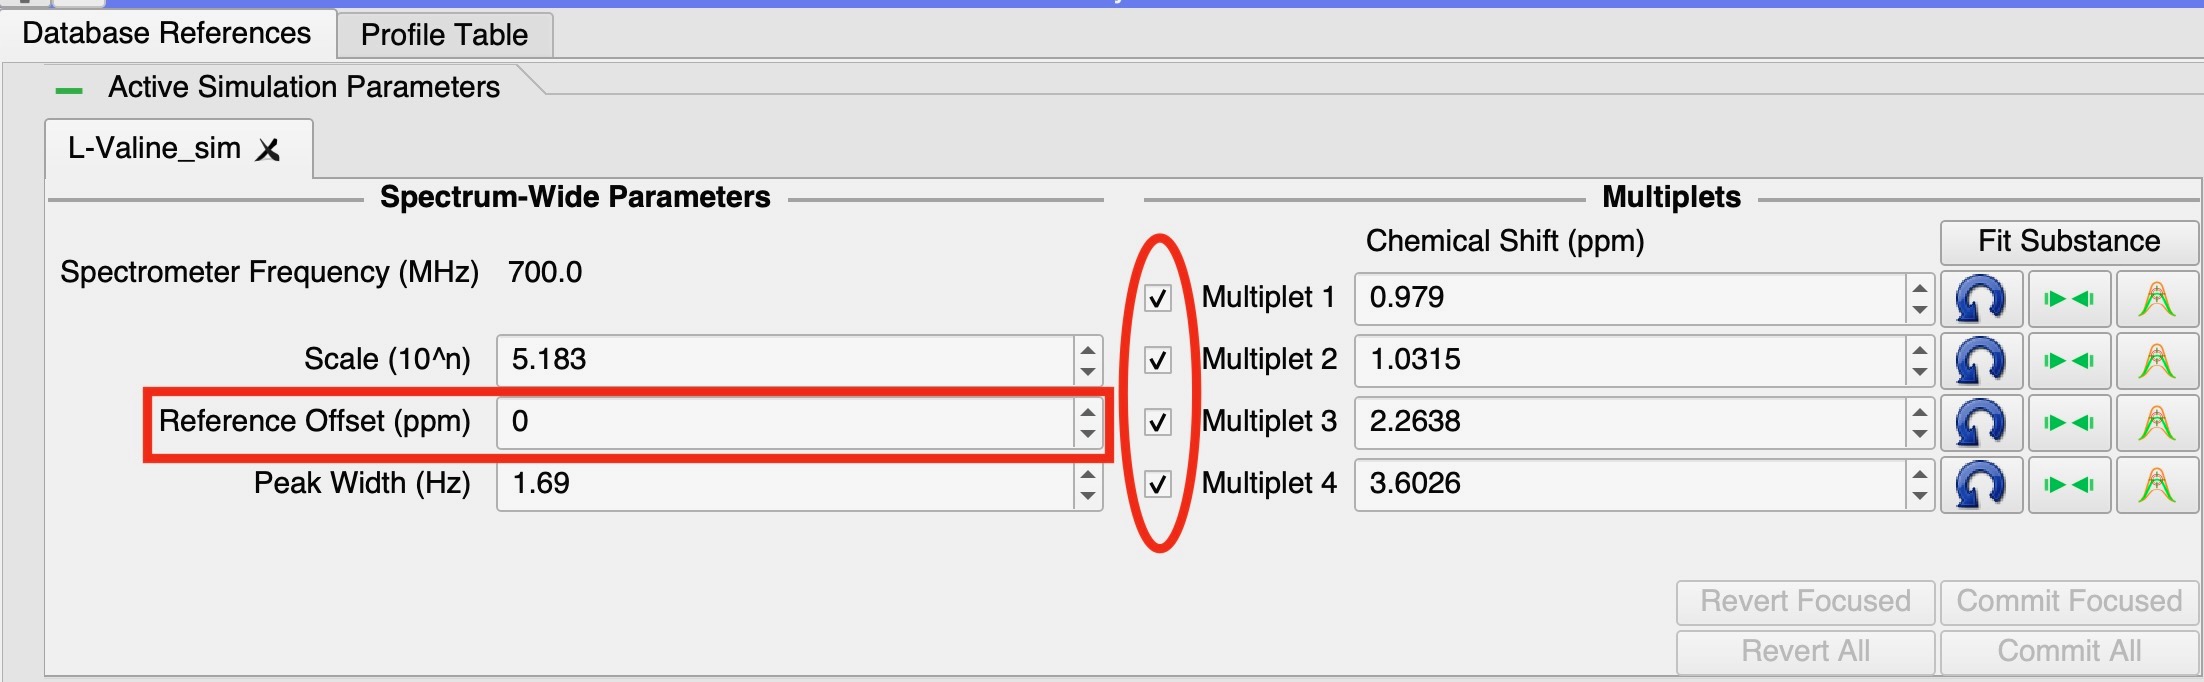Click the blue revert arrow for Multiplet 3
Image resolution: width=2204 pixels, height=682 pixels.
pos(1981,423)
